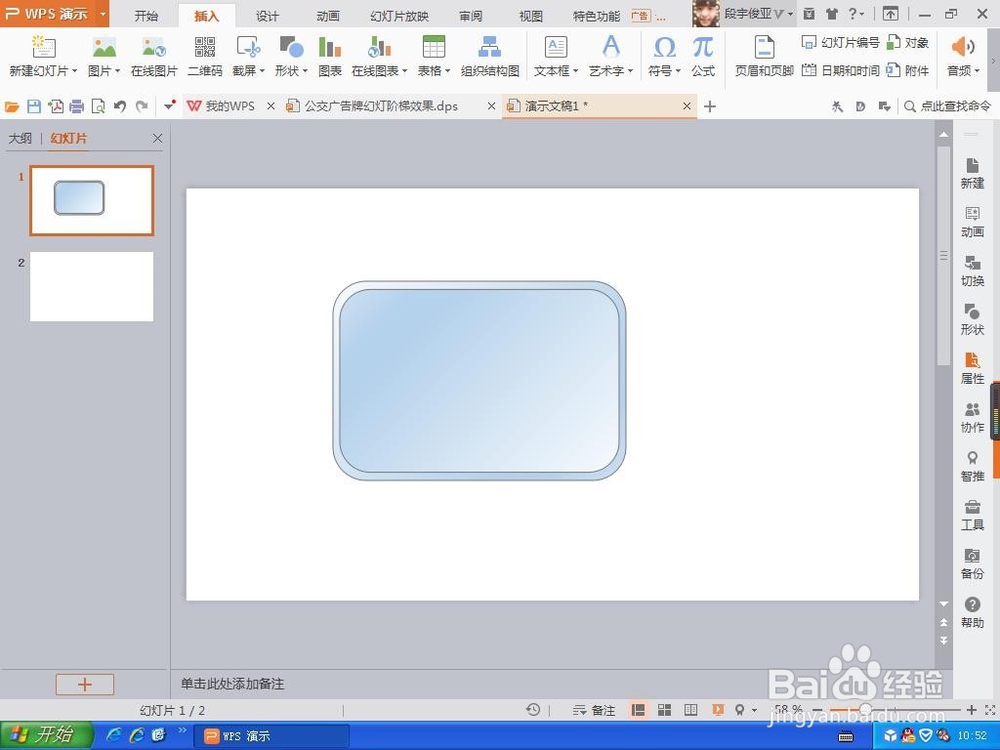Click the Windows 开始 Start button
This screenshot has height=750, width=1000.
(45, 735)
